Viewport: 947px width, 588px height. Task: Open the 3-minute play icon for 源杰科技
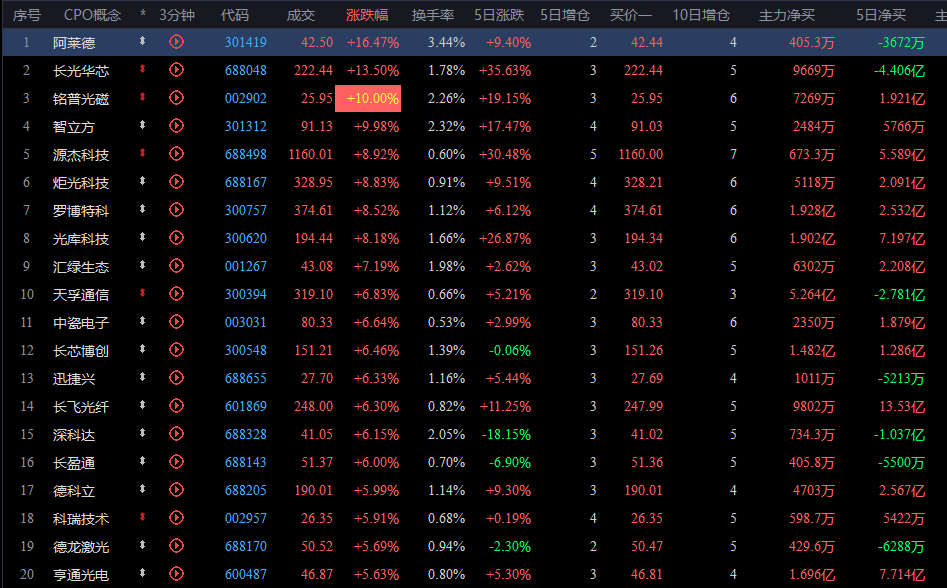pos(177,154)
